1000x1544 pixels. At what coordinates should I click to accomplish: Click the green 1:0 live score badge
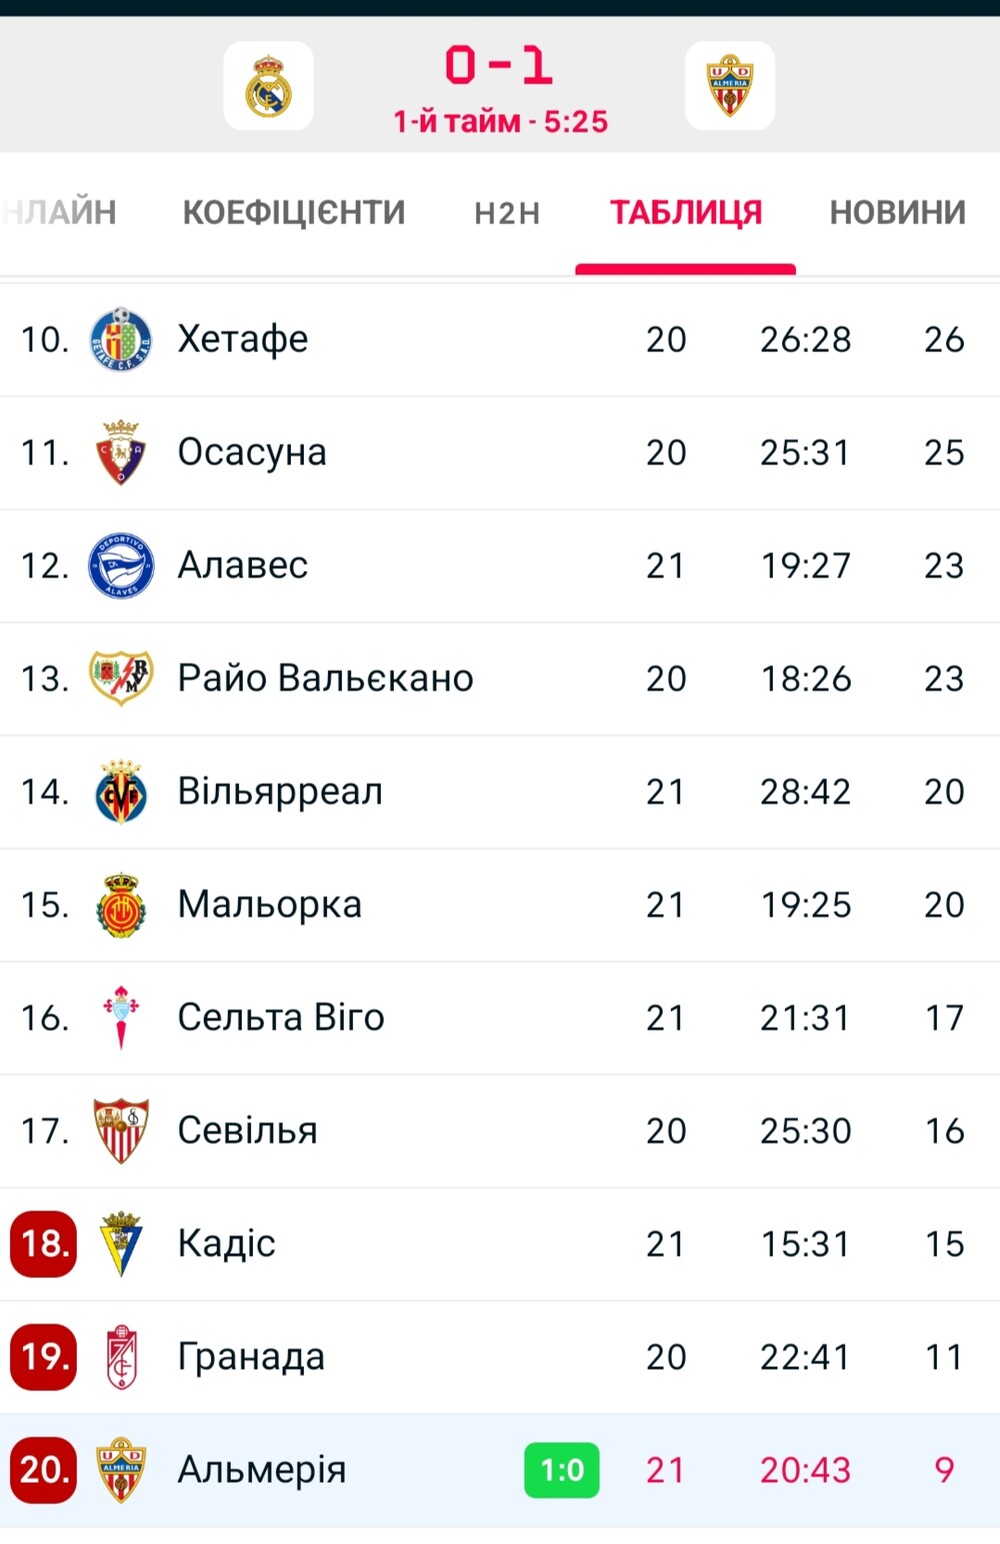point(562,1470)
